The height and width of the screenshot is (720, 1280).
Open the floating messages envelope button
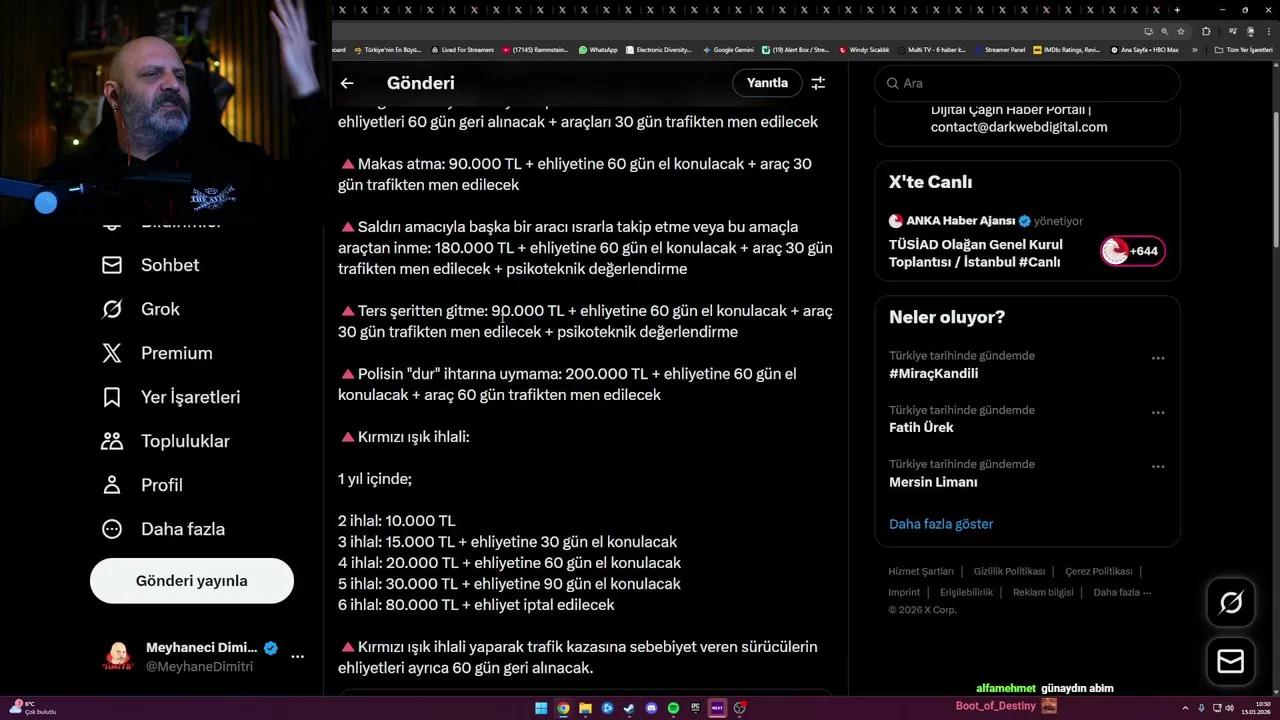tap(1231, 662)
